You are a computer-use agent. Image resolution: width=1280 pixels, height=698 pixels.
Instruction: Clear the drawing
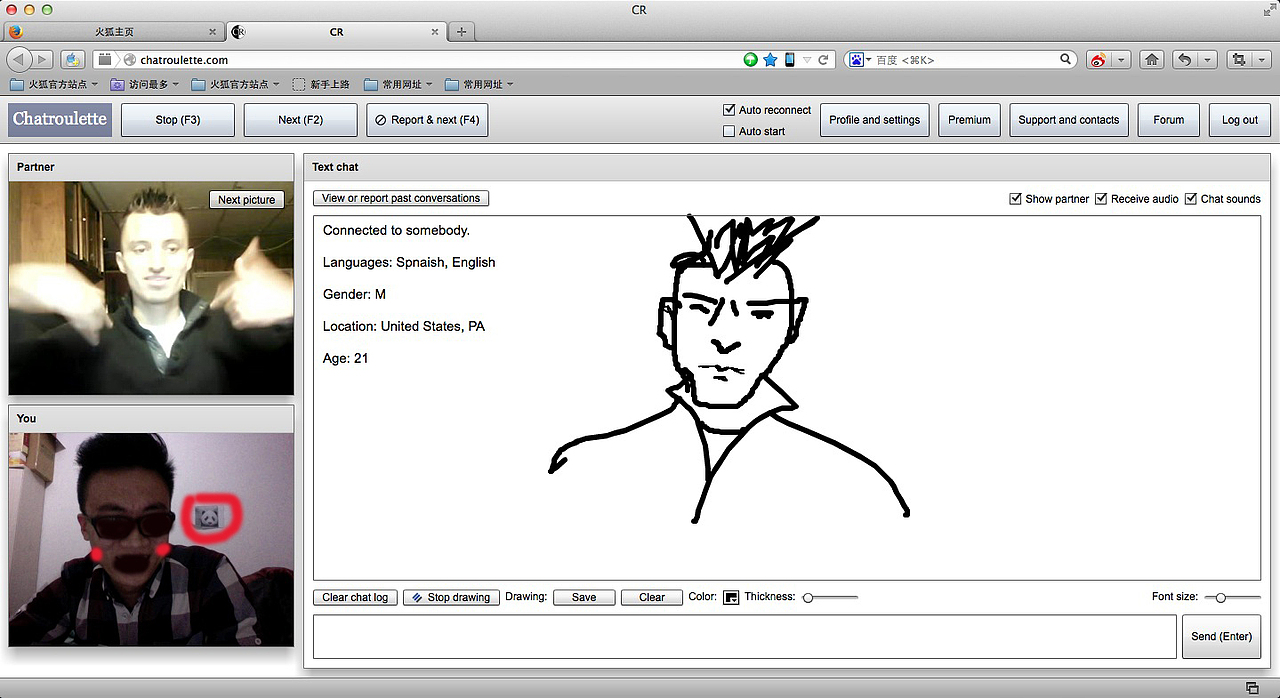(x=652, y=597)
